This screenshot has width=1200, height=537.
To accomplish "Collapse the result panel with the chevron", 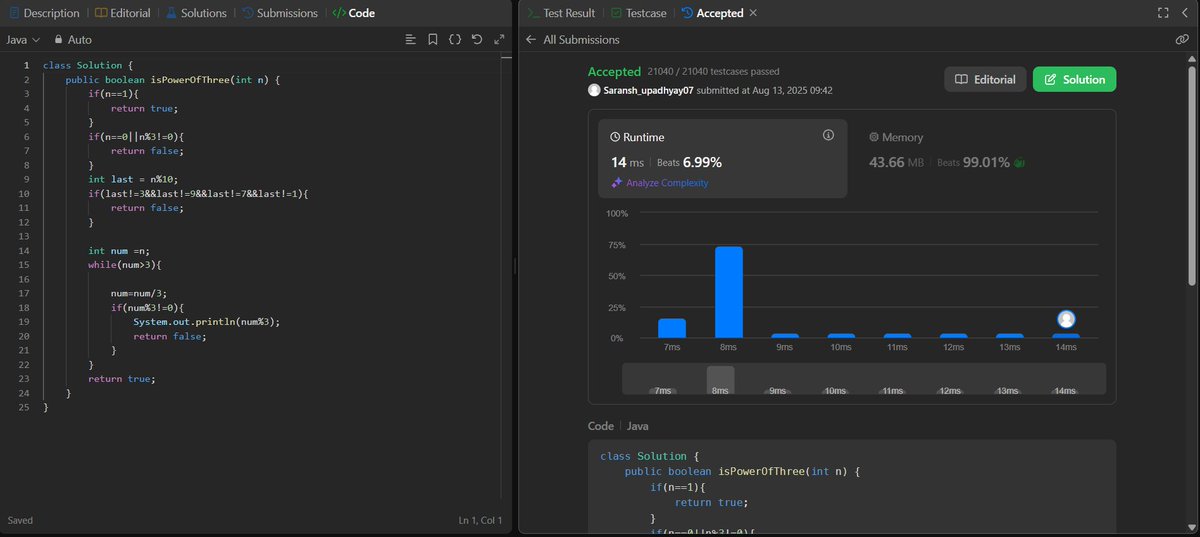I will pyautogui.click(x=1185, y=13).
